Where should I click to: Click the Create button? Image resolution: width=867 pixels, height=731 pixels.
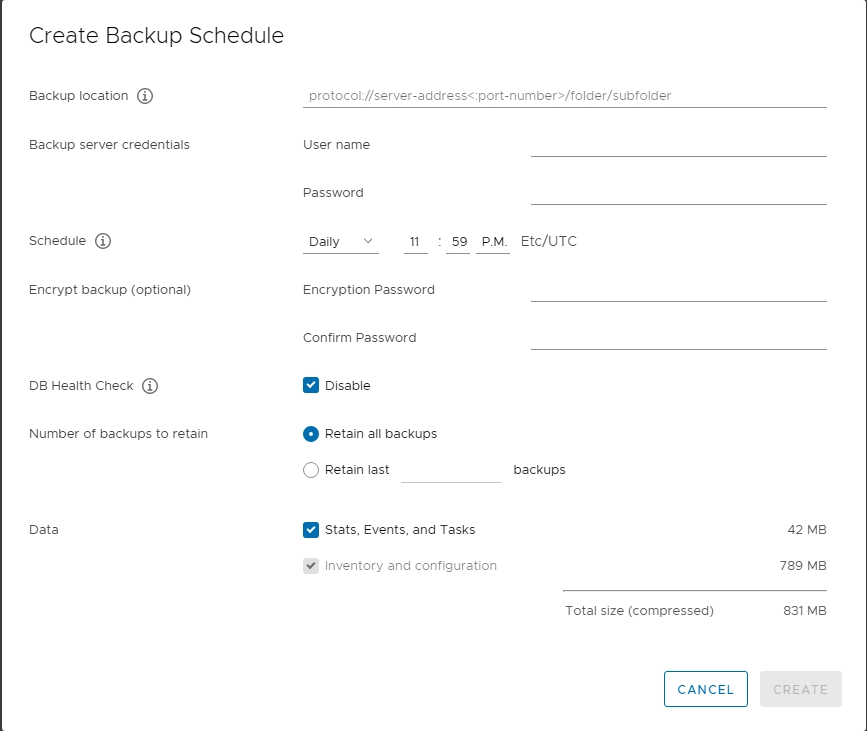[801, 689]
